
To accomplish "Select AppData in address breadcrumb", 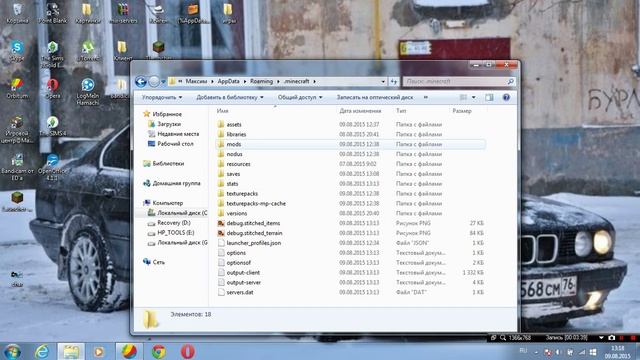I will (x=228, y=82).
